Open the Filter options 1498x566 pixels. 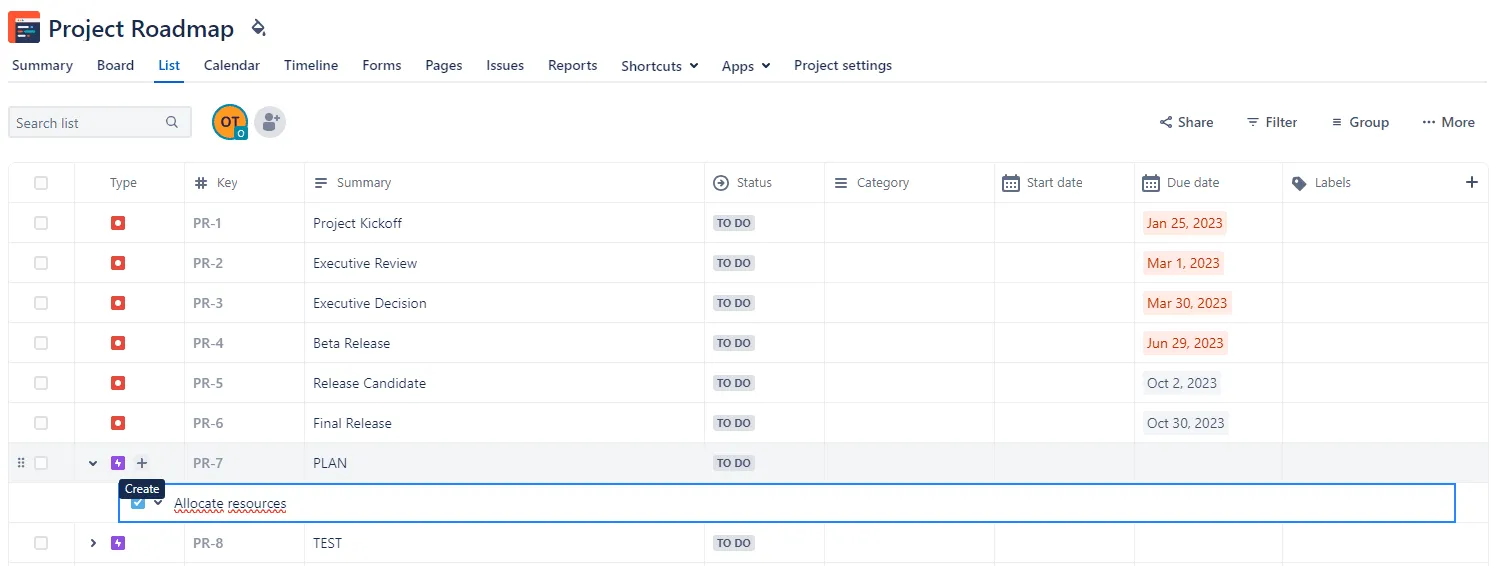[x=1271, y=122]
